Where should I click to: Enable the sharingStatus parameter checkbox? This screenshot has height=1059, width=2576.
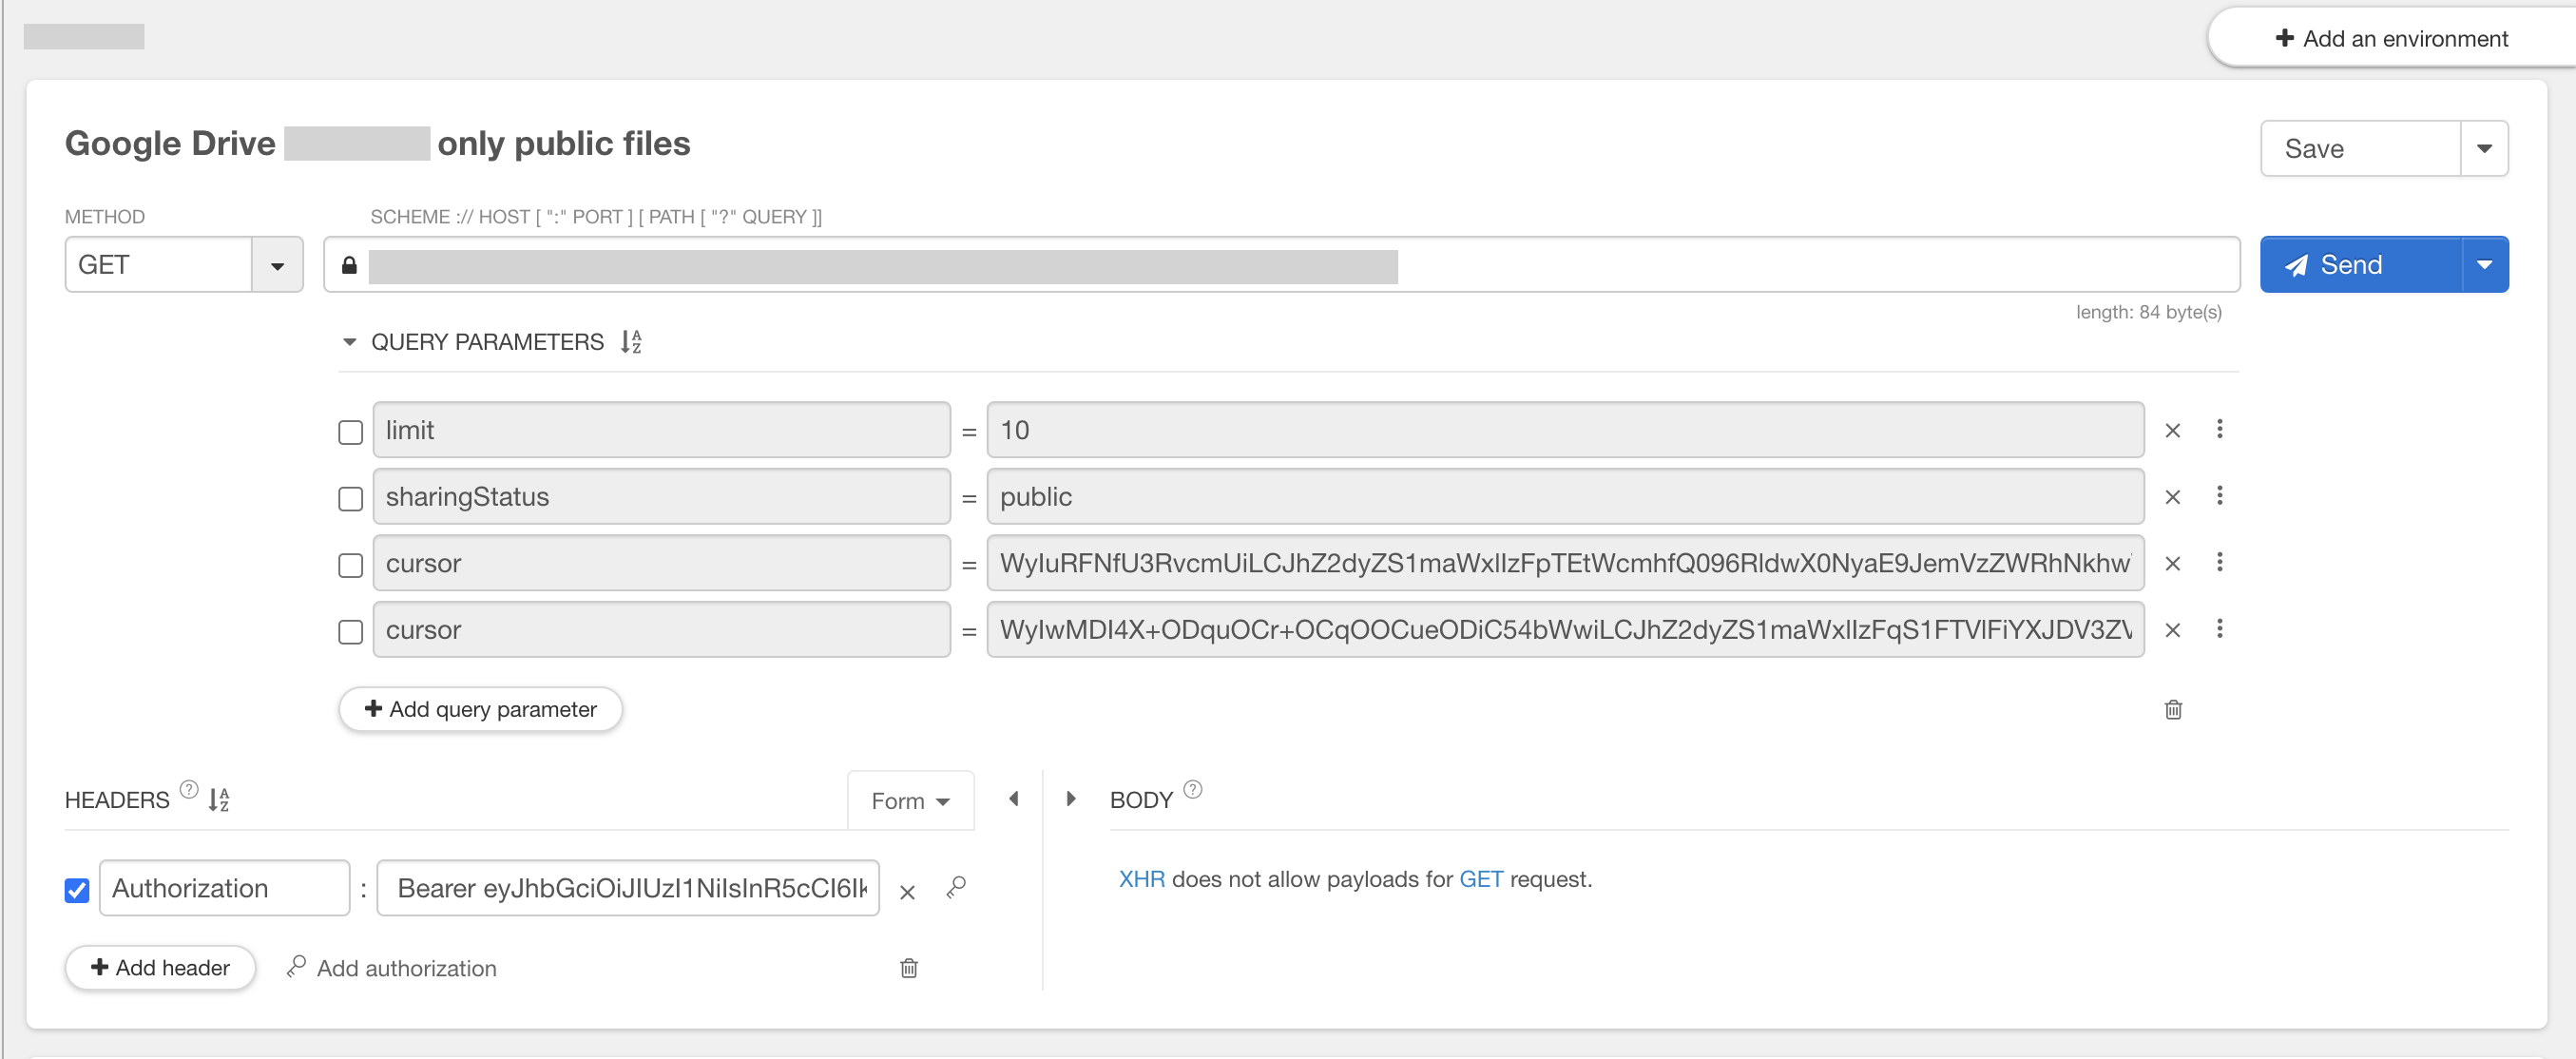(350, 499)
